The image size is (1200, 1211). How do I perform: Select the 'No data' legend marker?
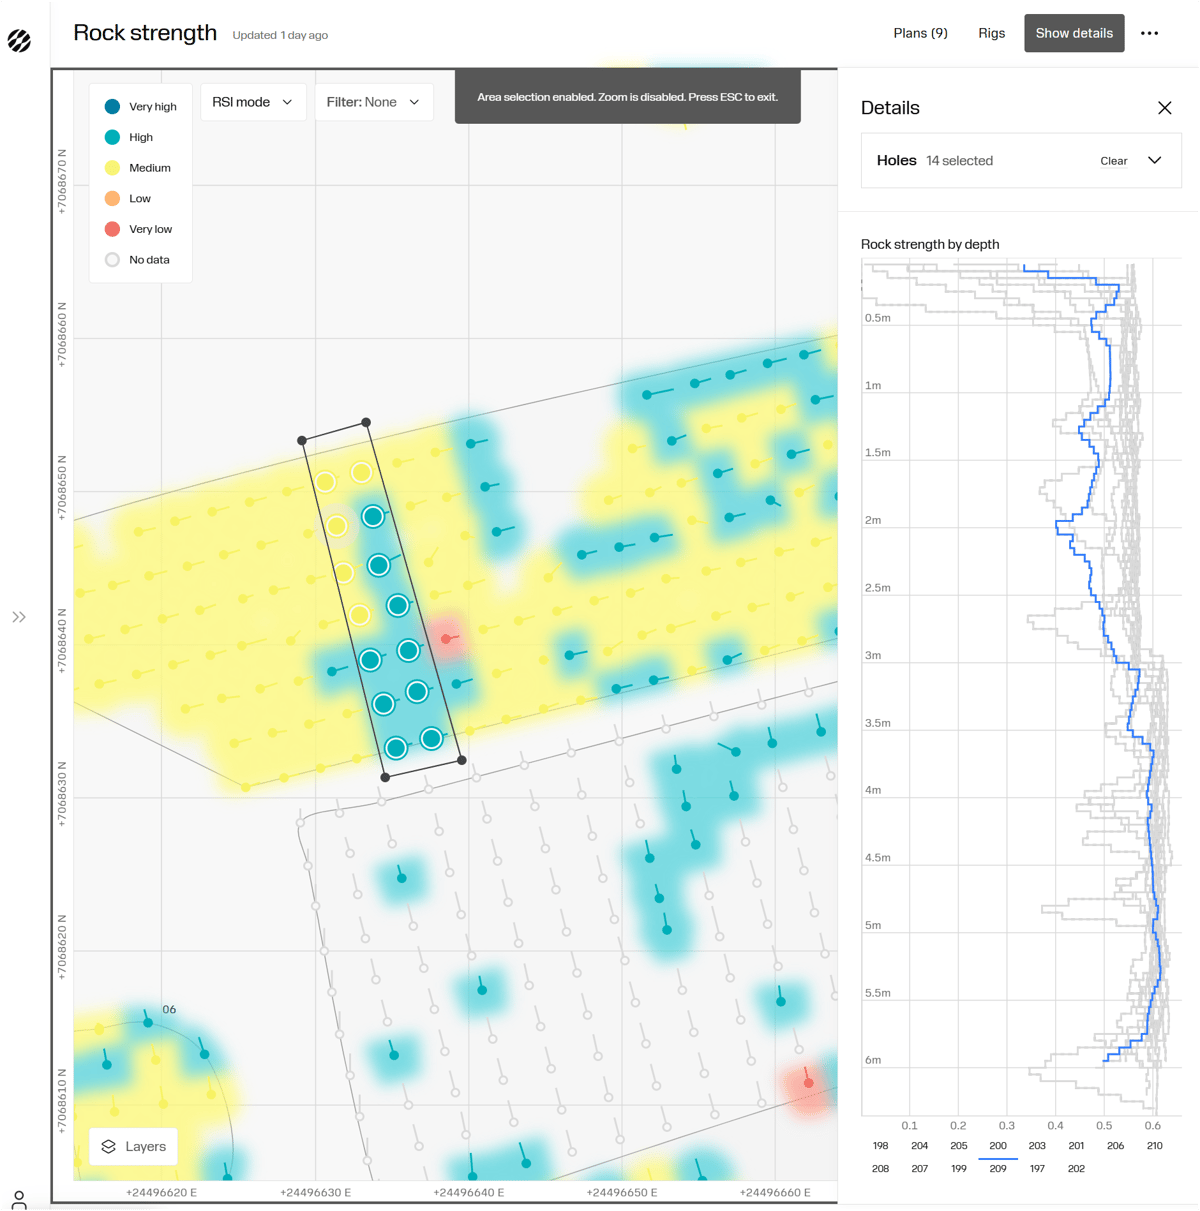click(111, 259)
